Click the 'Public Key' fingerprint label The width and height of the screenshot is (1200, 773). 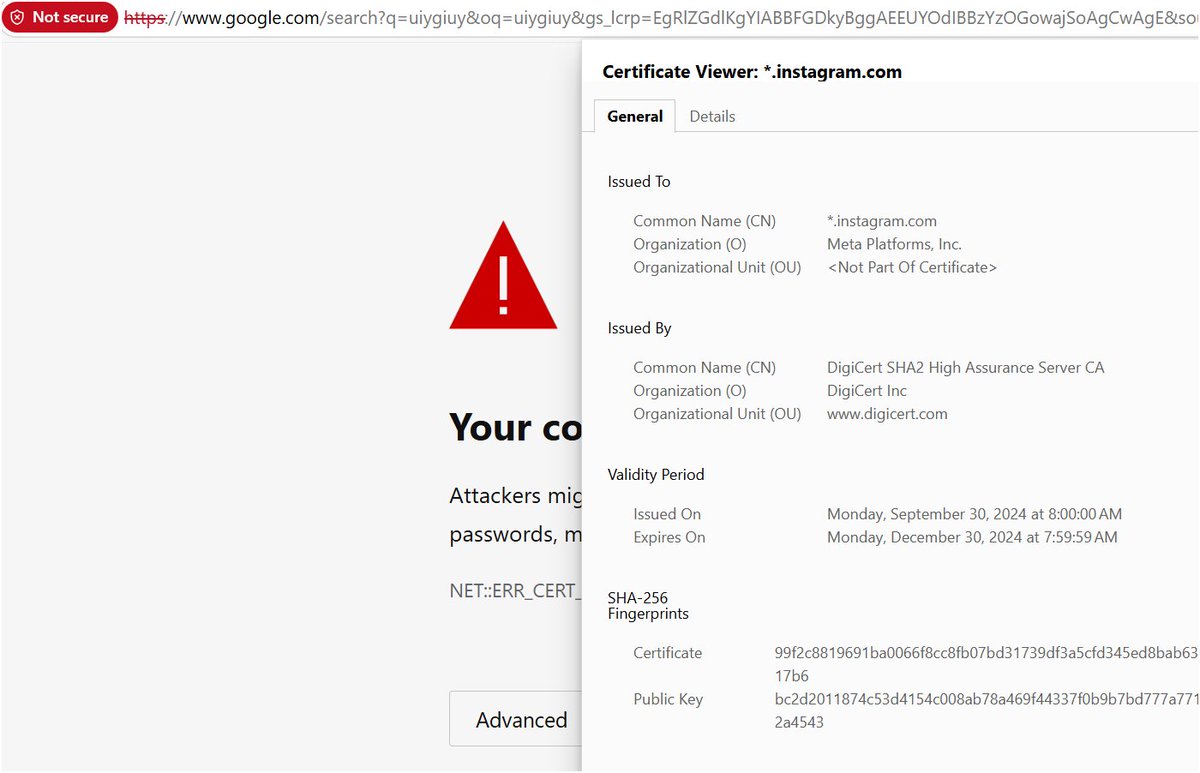(668, 699)
